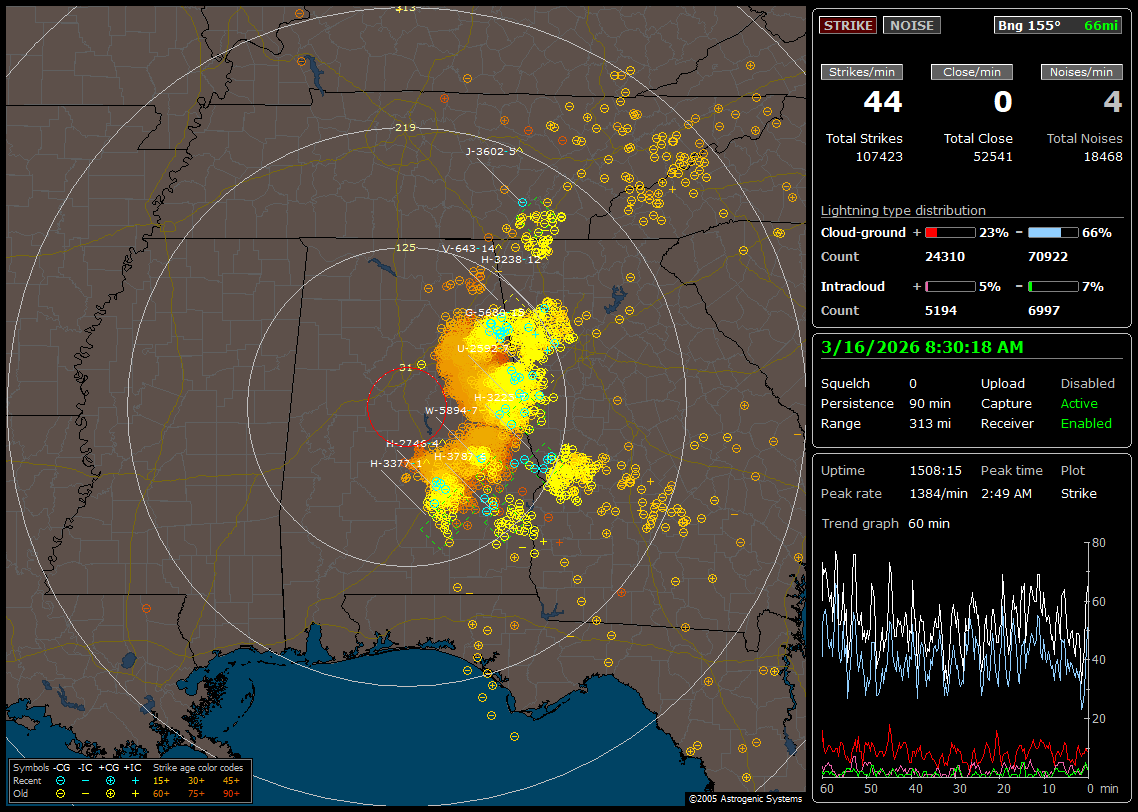Click the Close/min button
The image size is (1138, 812).
(x=972, y=72)
